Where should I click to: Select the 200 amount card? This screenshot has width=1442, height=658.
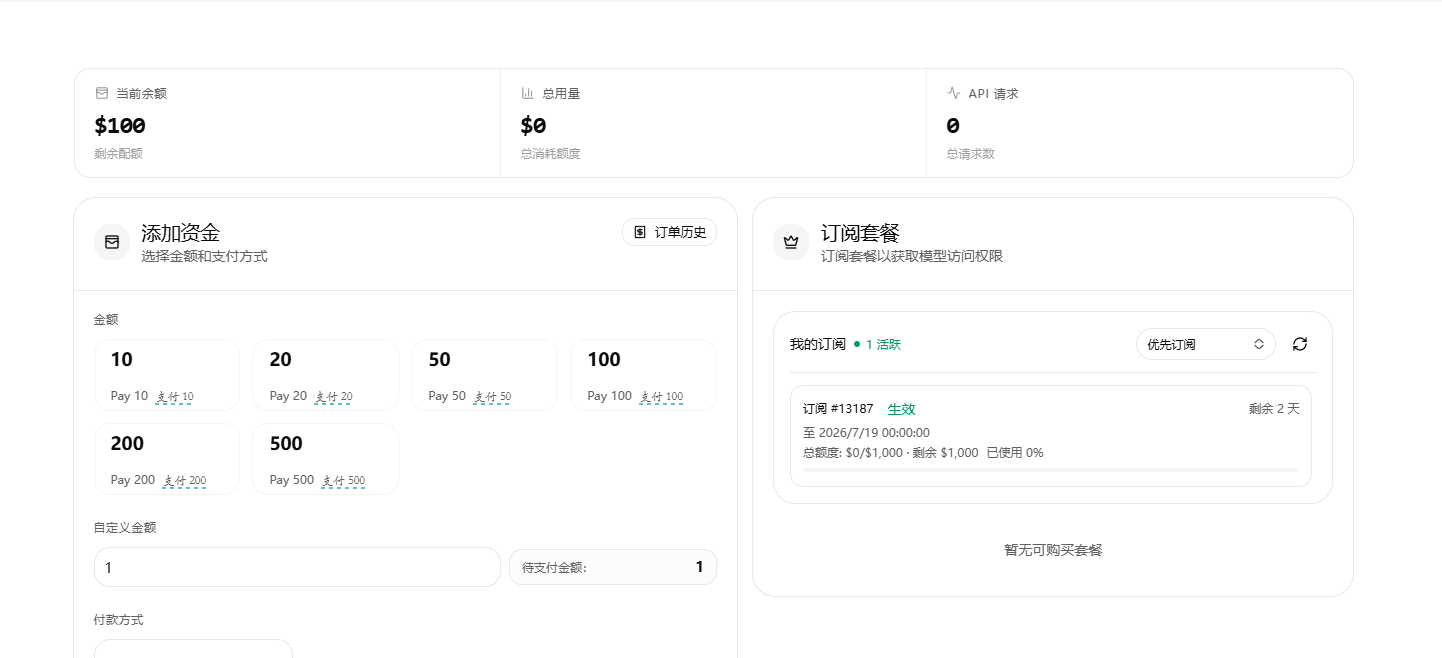pyautogui.click(x=167, y=459)
